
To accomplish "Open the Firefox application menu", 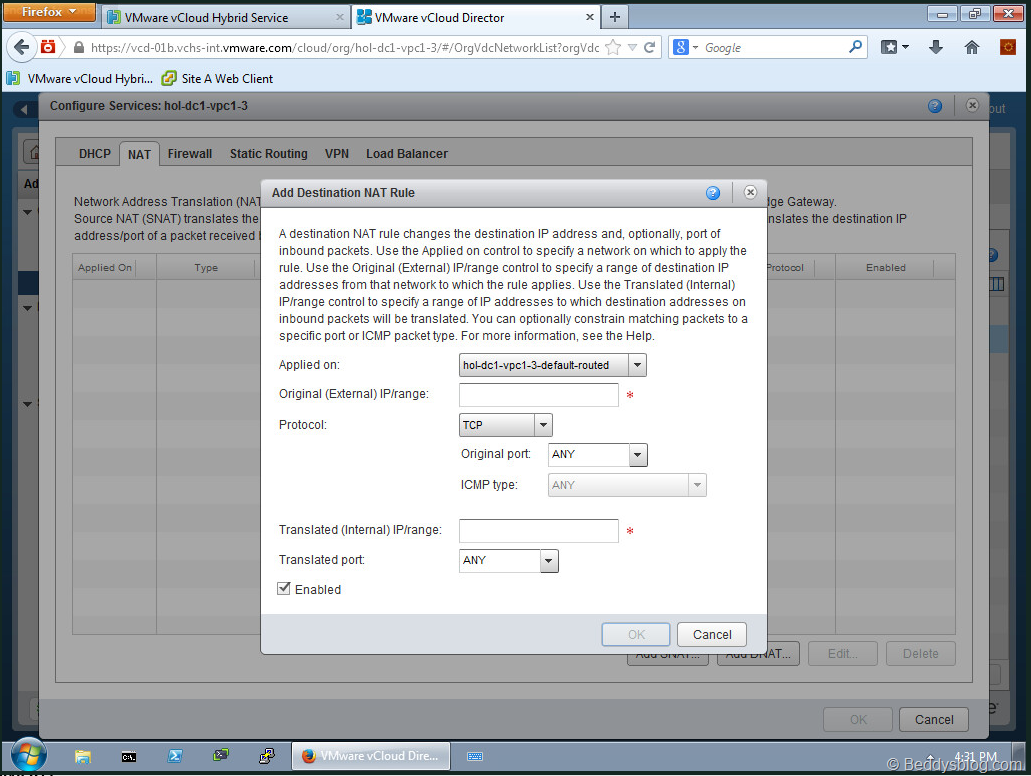I will [x=49, y=12].
